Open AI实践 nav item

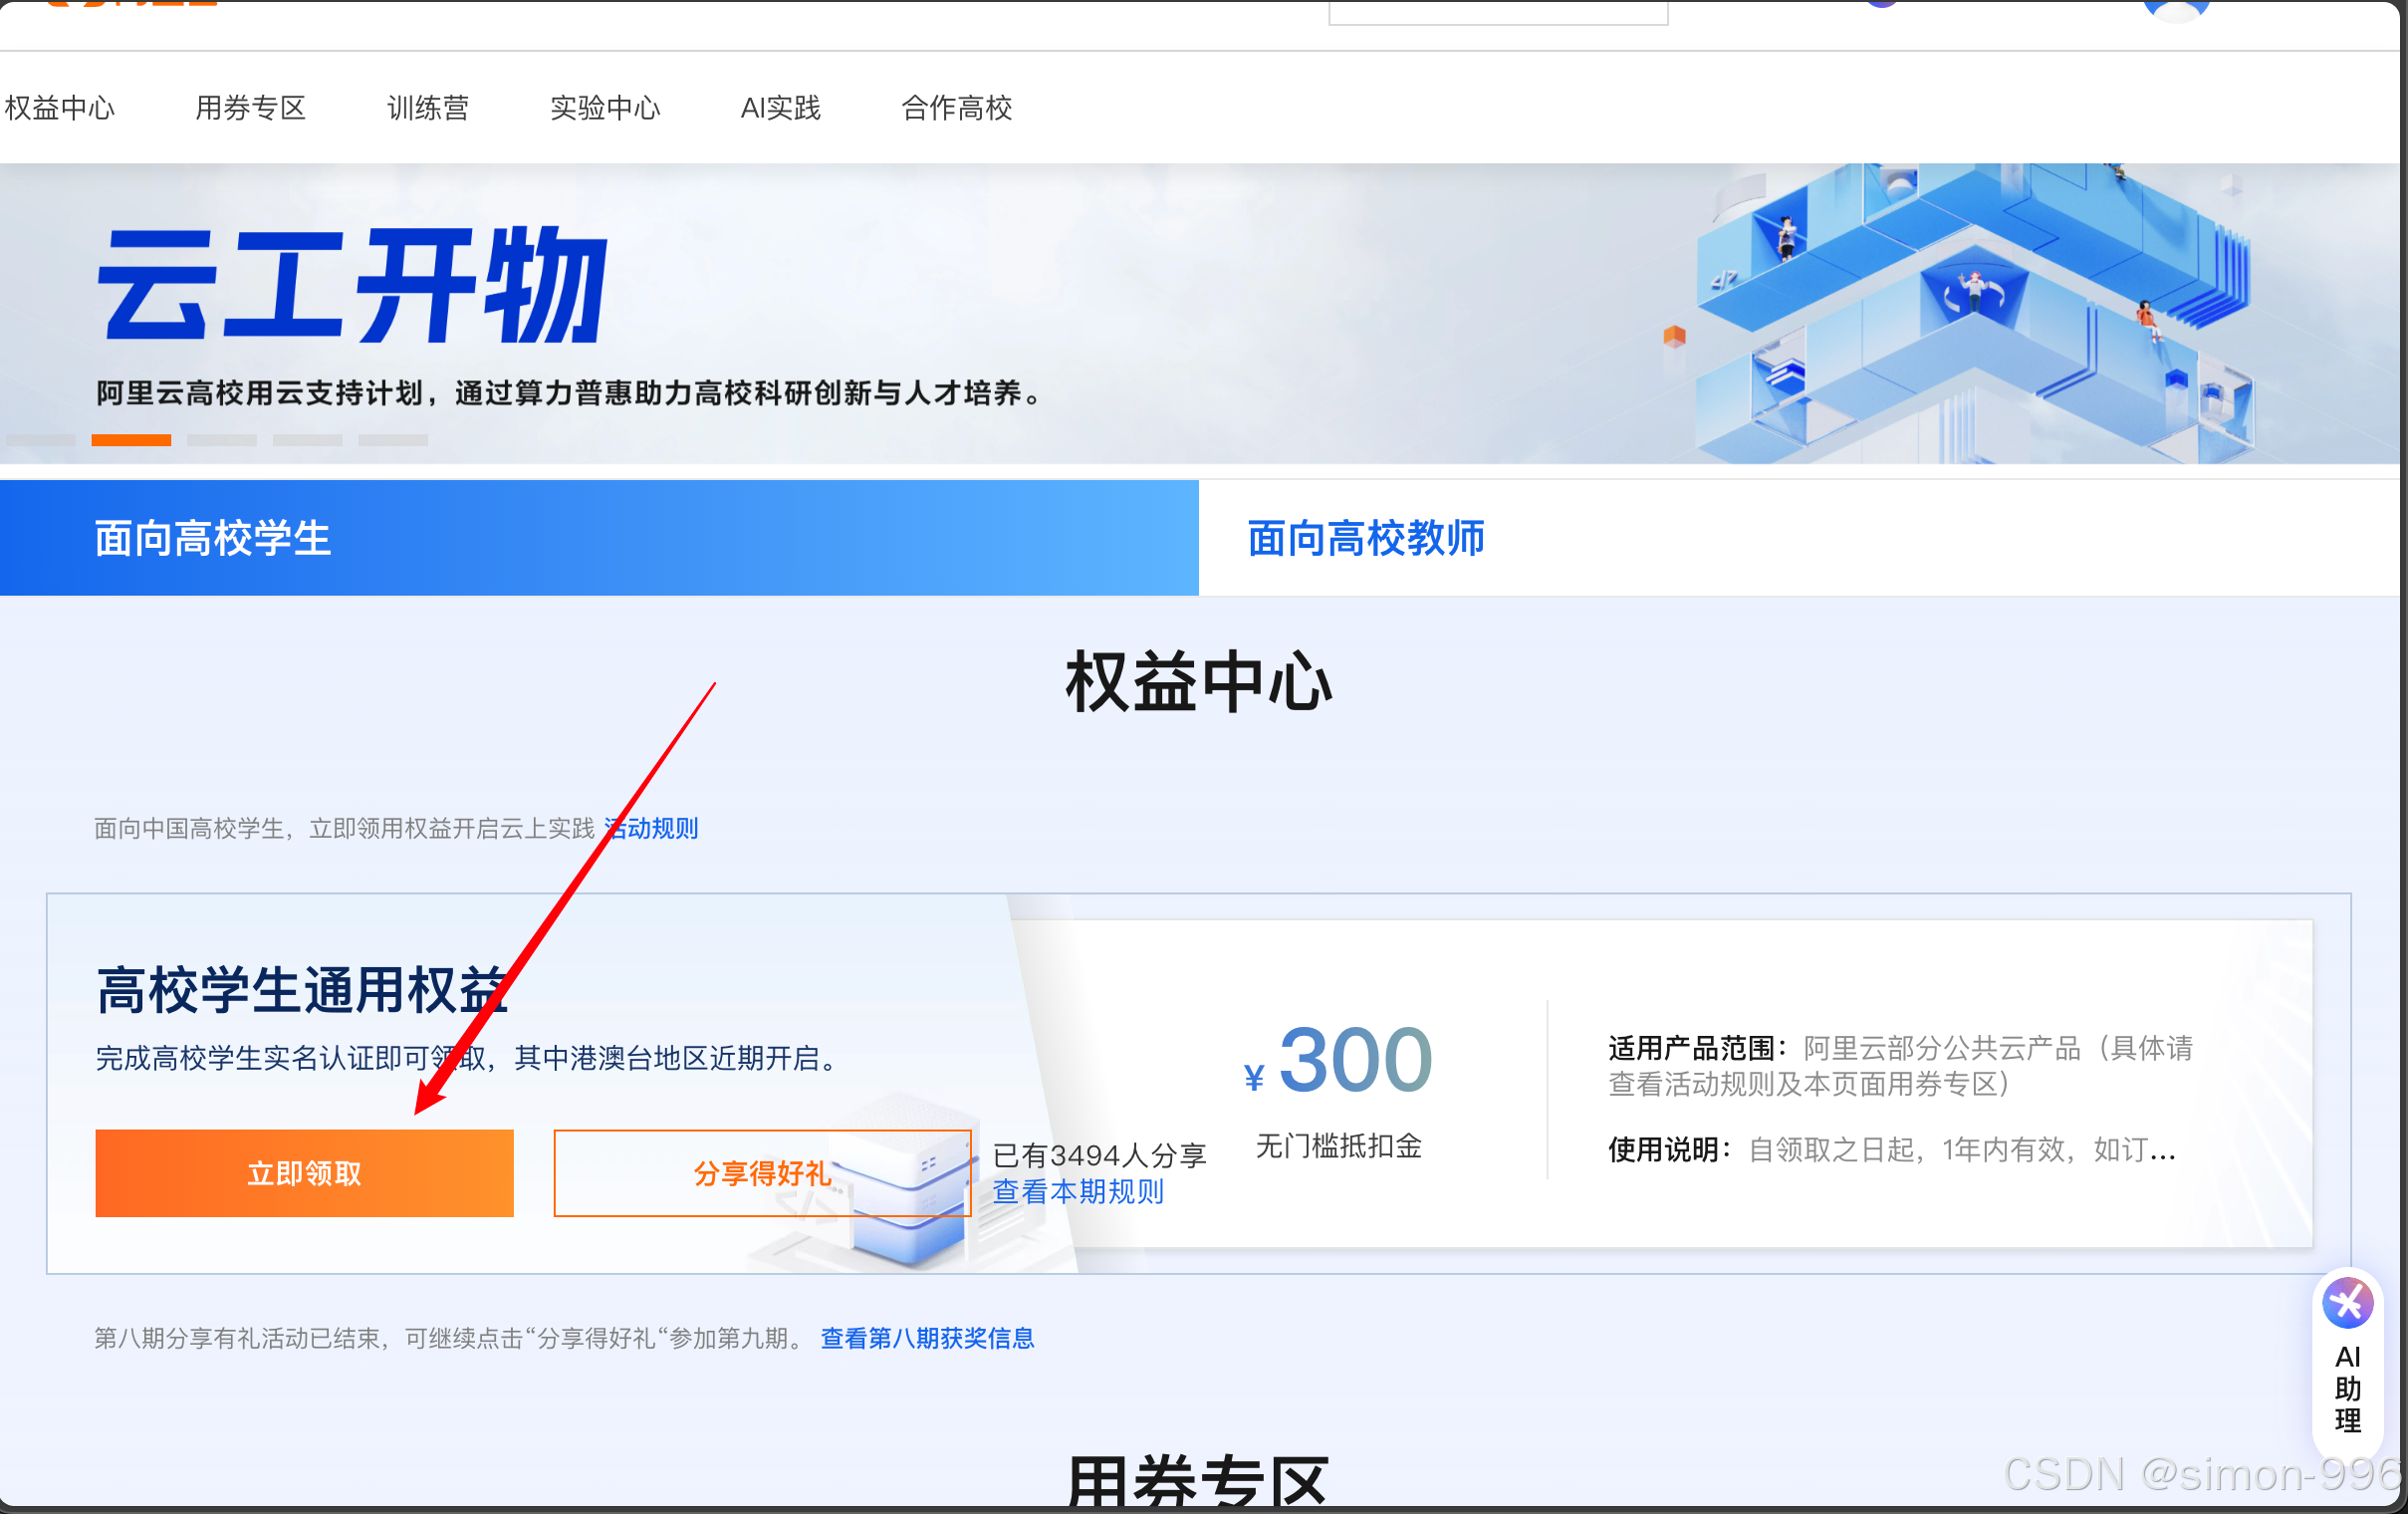(x=780, y=108)
